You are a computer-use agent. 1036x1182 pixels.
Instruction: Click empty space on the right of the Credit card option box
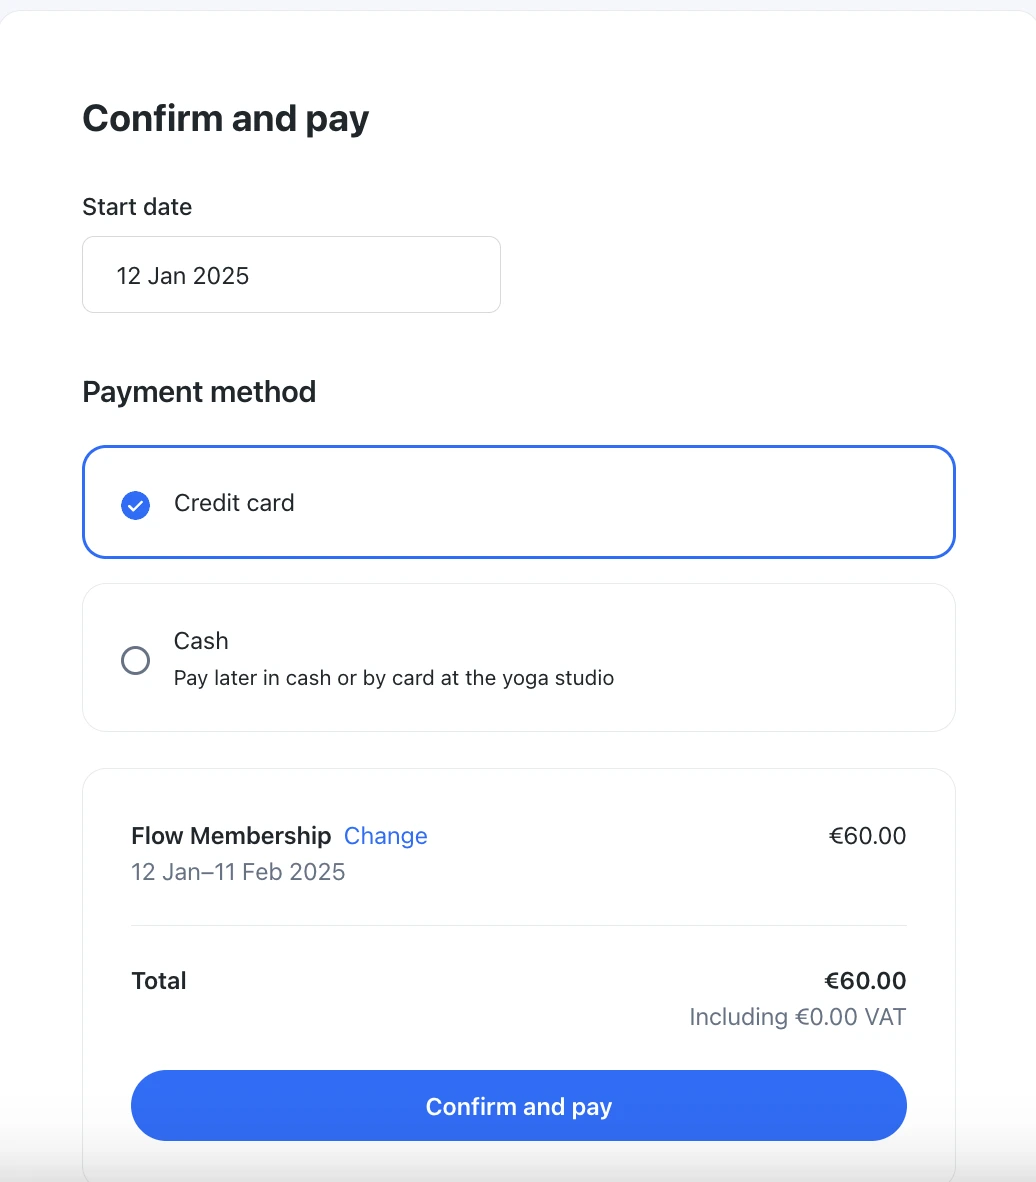[x=750, y=502]
